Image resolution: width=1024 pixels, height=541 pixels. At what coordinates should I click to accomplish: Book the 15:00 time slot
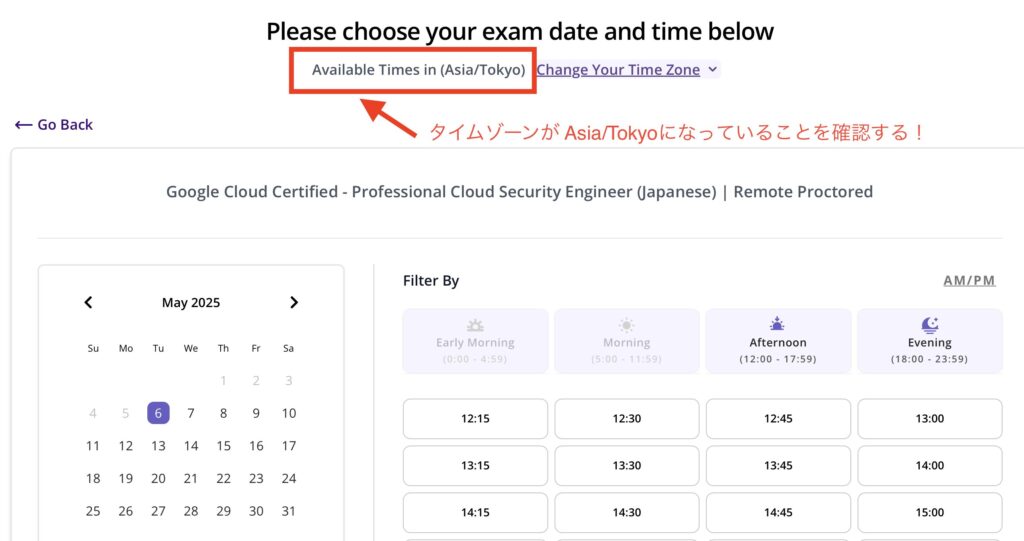(929, 513)
